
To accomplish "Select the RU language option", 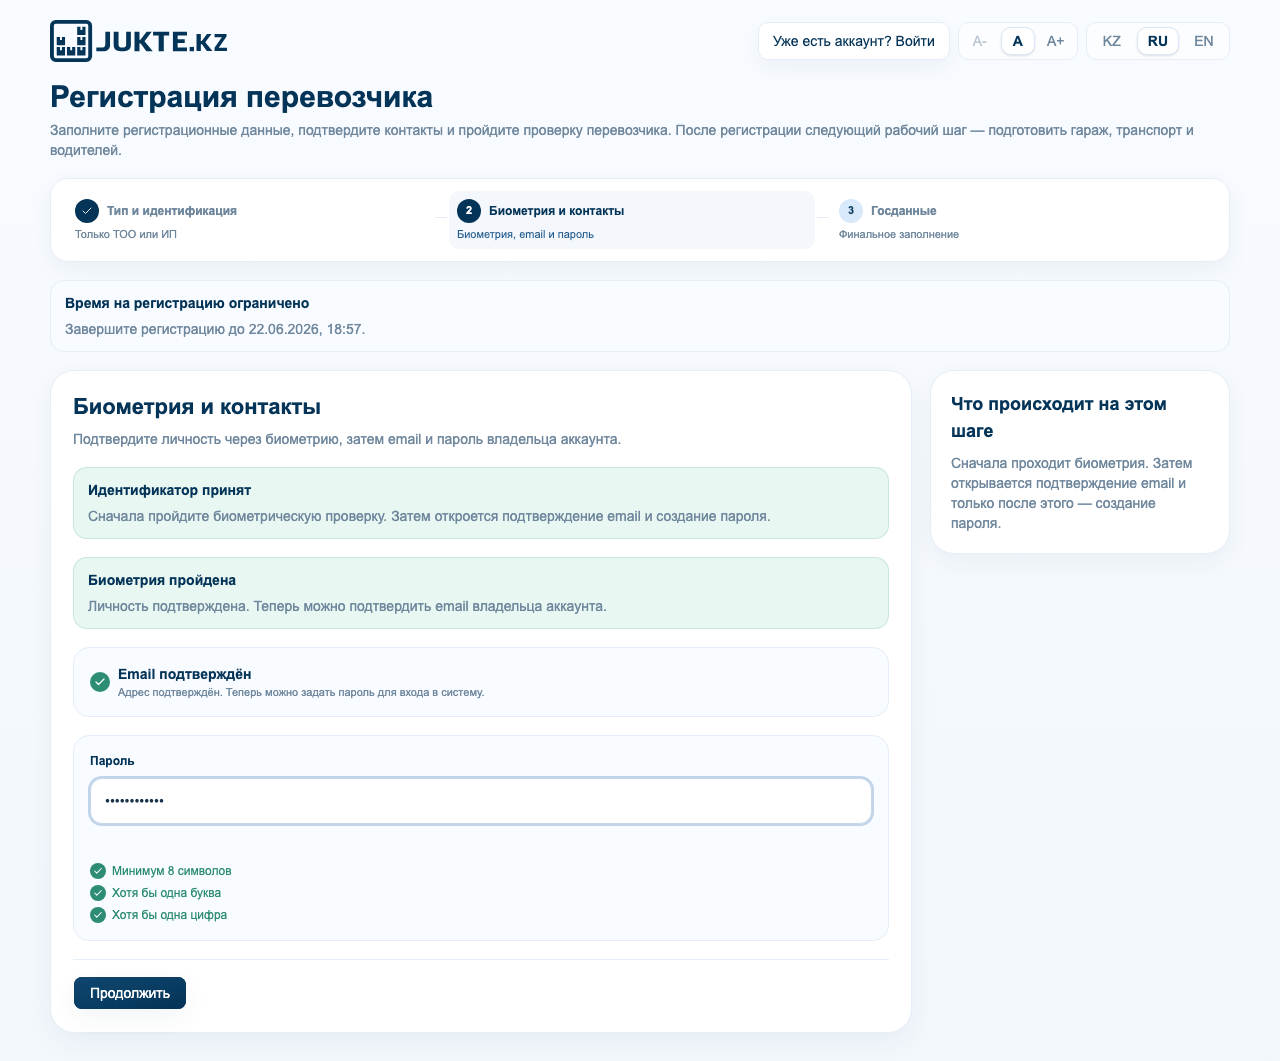I will 1158,41.
